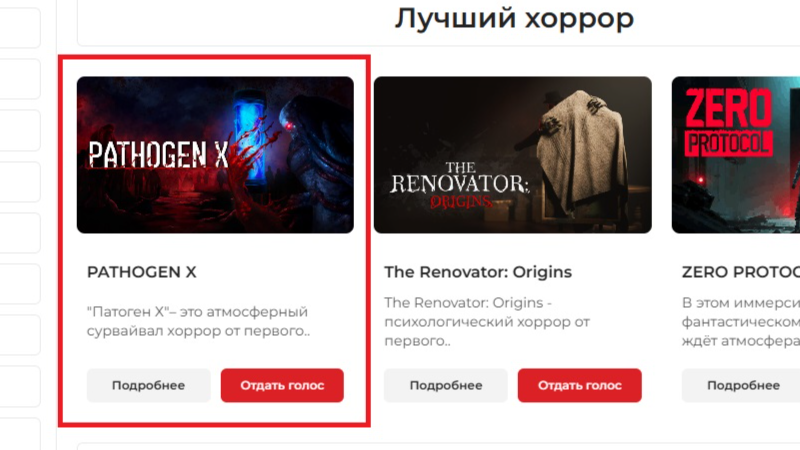Open Подробнее for The Renovator: Origins
This screenshot has width=800, height=450.
click(446, 385)
